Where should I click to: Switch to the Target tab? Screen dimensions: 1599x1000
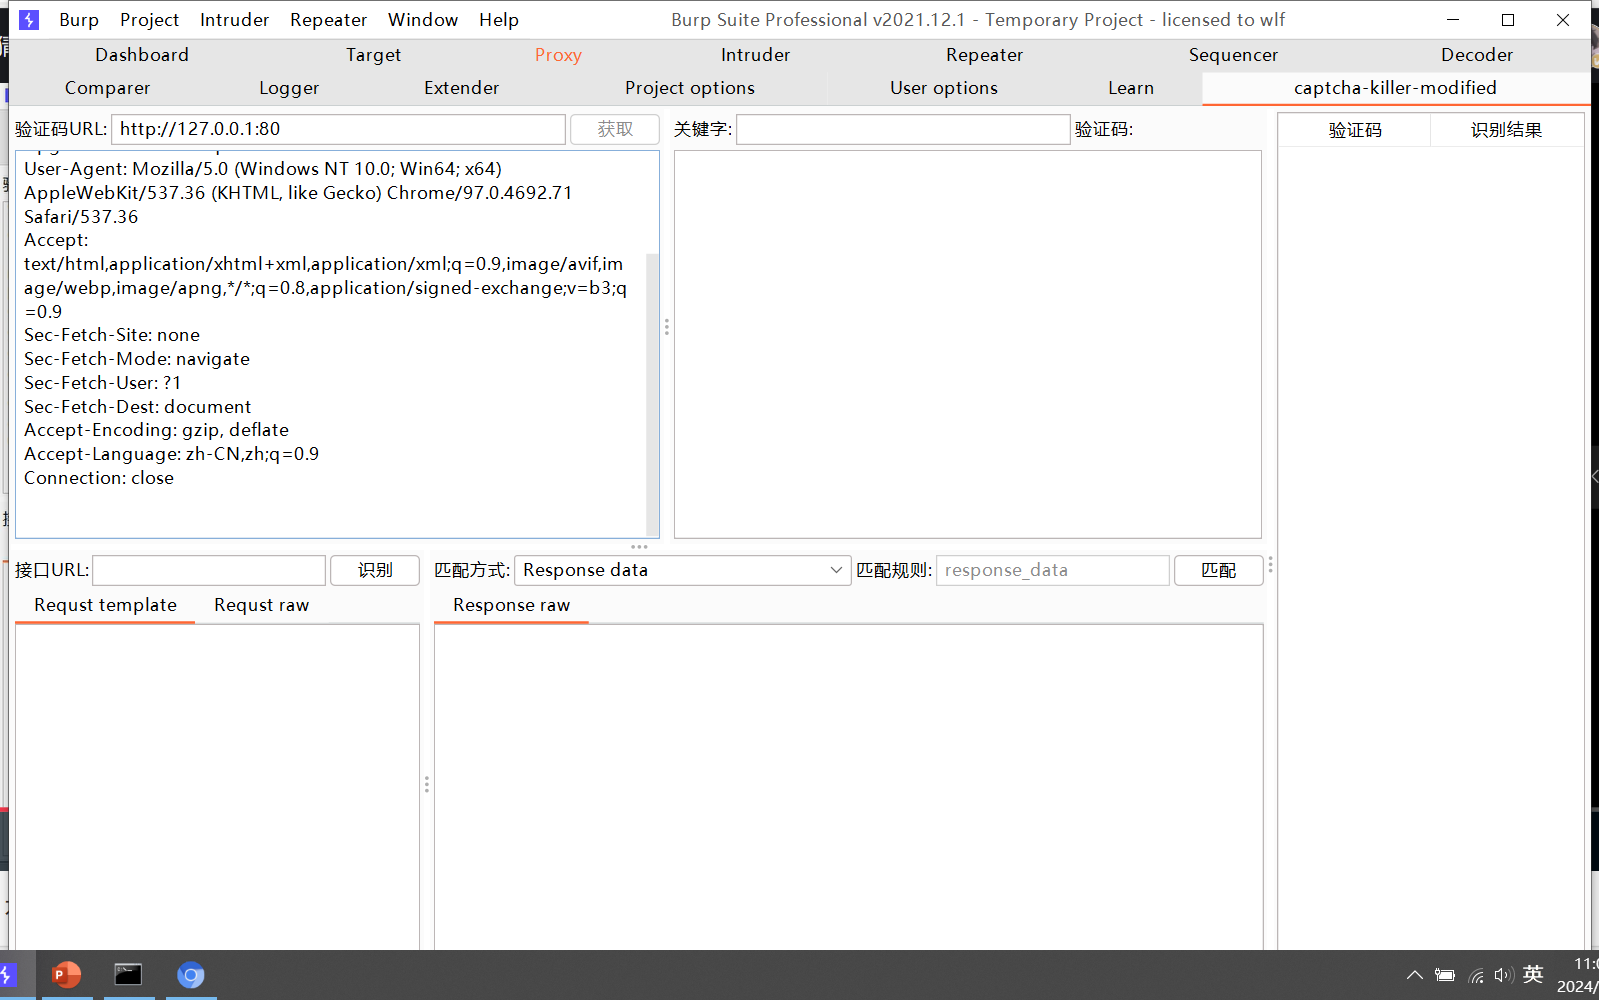373,55
